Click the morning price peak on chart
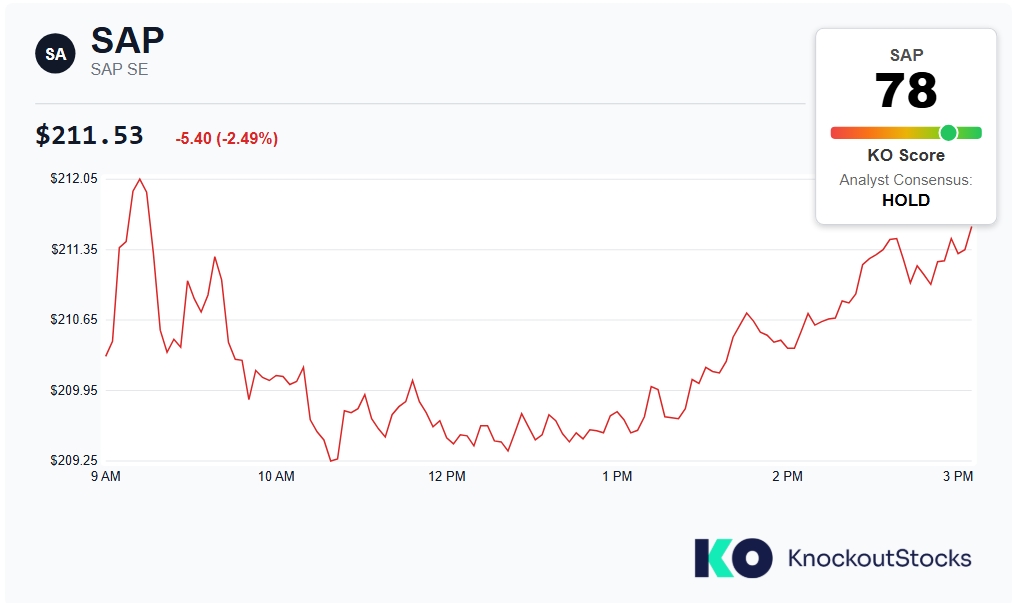Screen dimensions: 1015x603 coord(139,179)
